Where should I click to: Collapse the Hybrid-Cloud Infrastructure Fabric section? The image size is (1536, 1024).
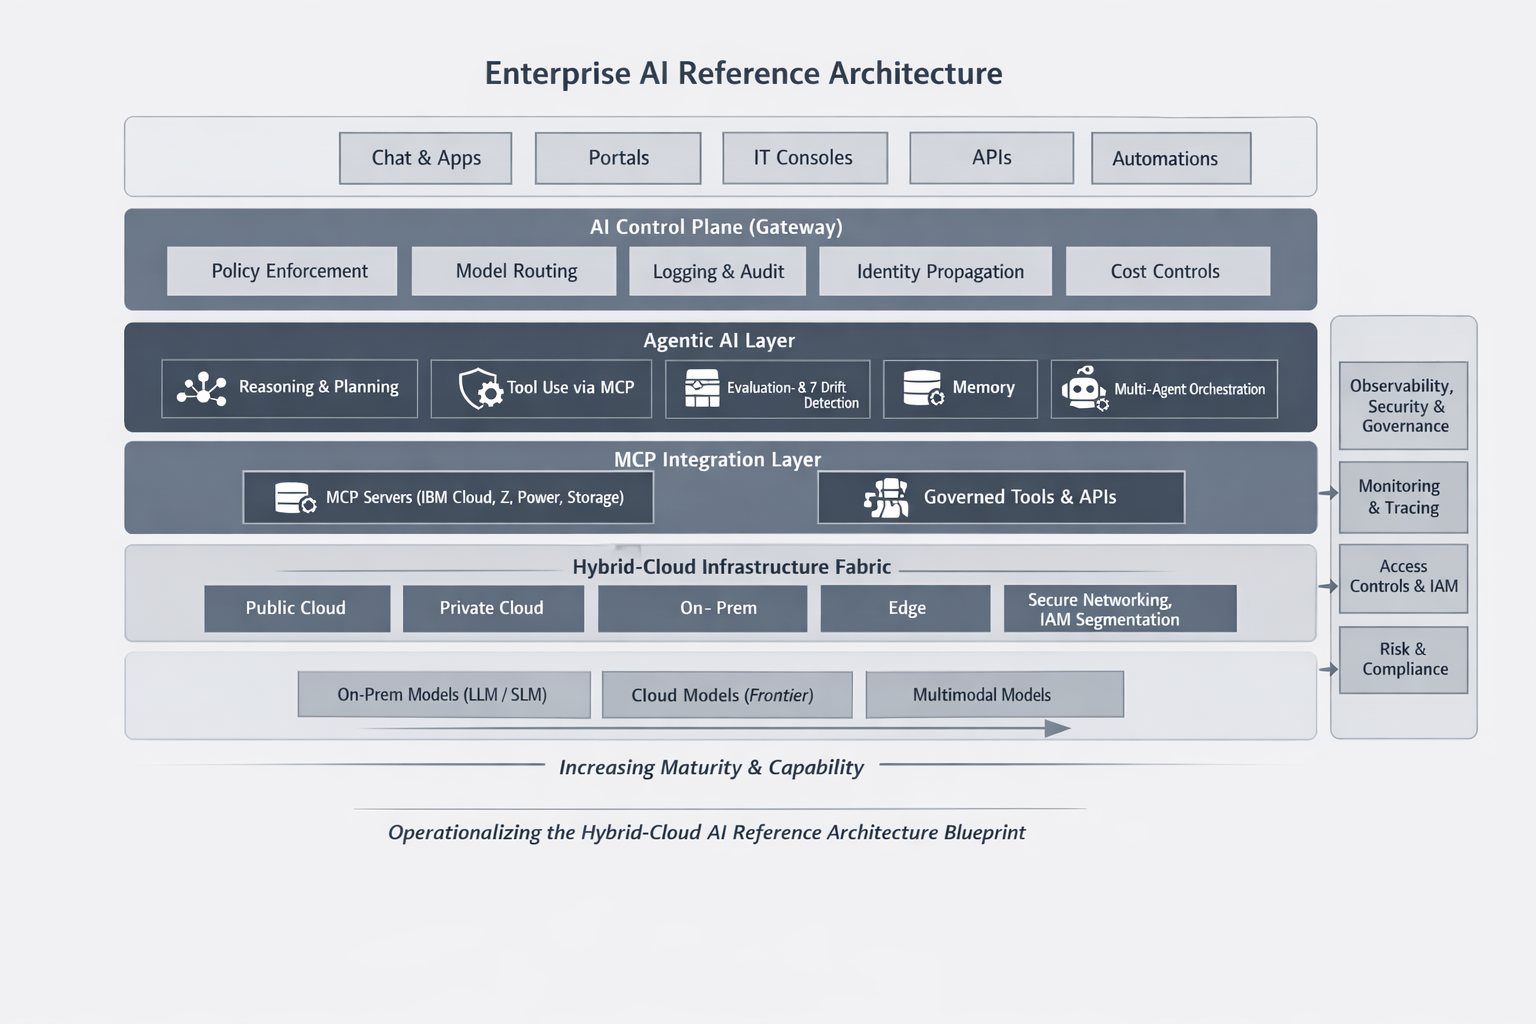tap(730, 566)
